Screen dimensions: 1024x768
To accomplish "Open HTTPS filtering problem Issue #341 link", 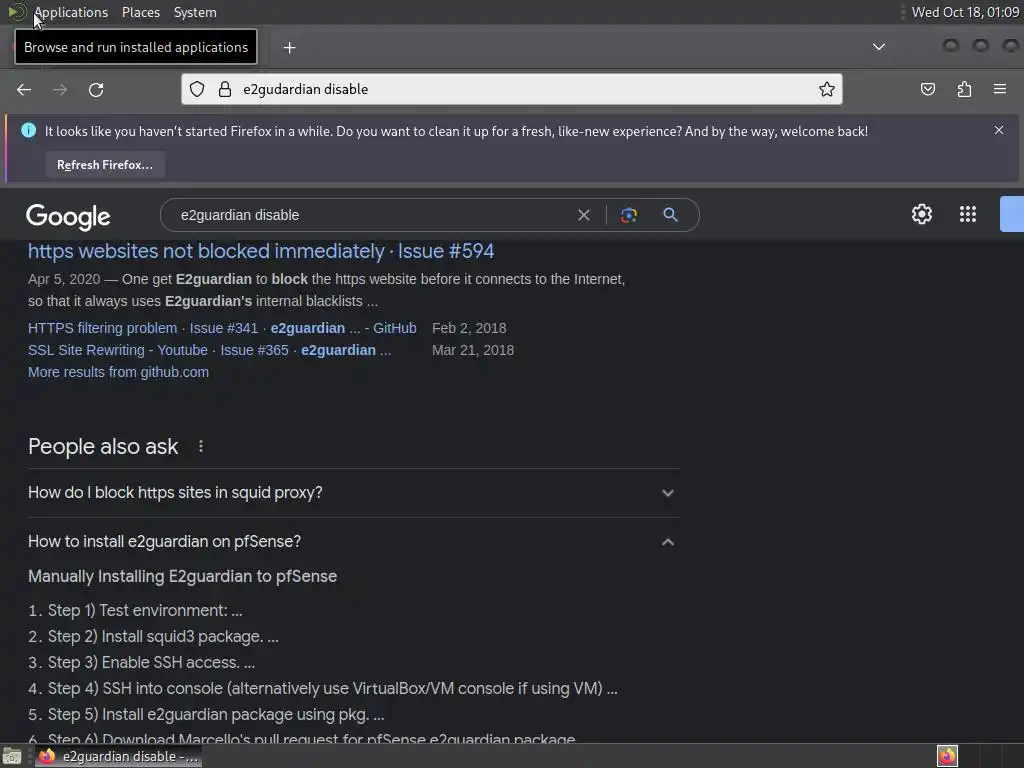I will click(222, 328).
